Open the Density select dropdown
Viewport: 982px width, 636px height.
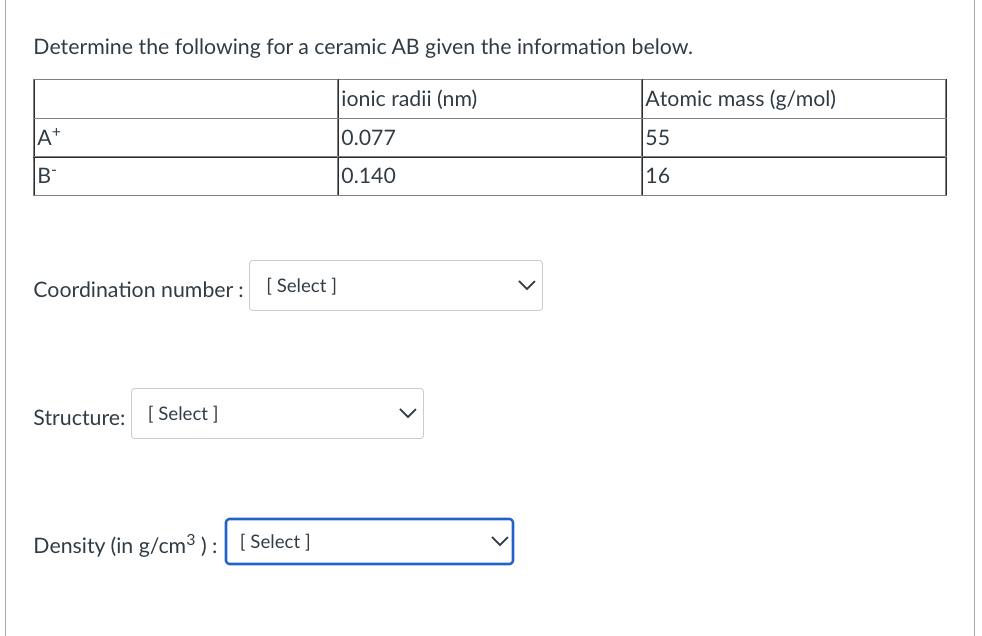[x=368, y=542]
